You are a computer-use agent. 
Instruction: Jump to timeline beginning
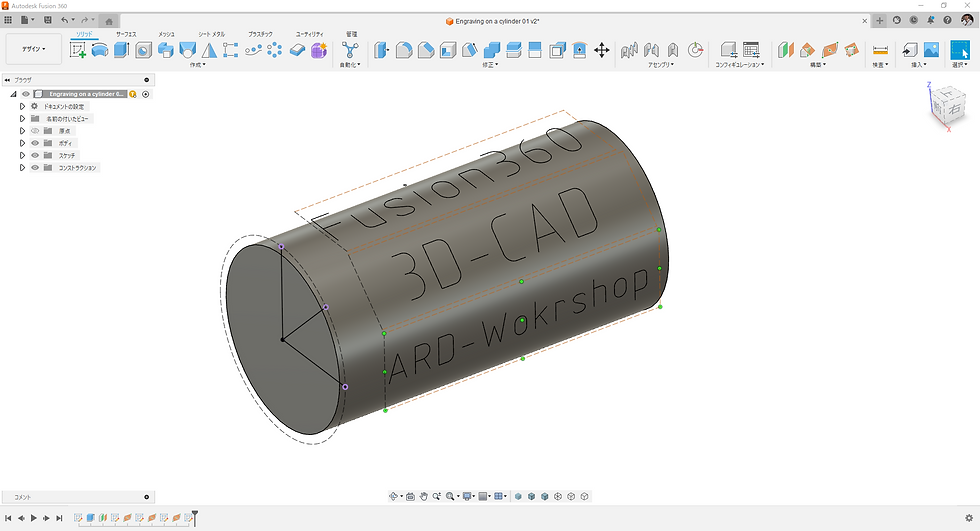pos(8,518)
